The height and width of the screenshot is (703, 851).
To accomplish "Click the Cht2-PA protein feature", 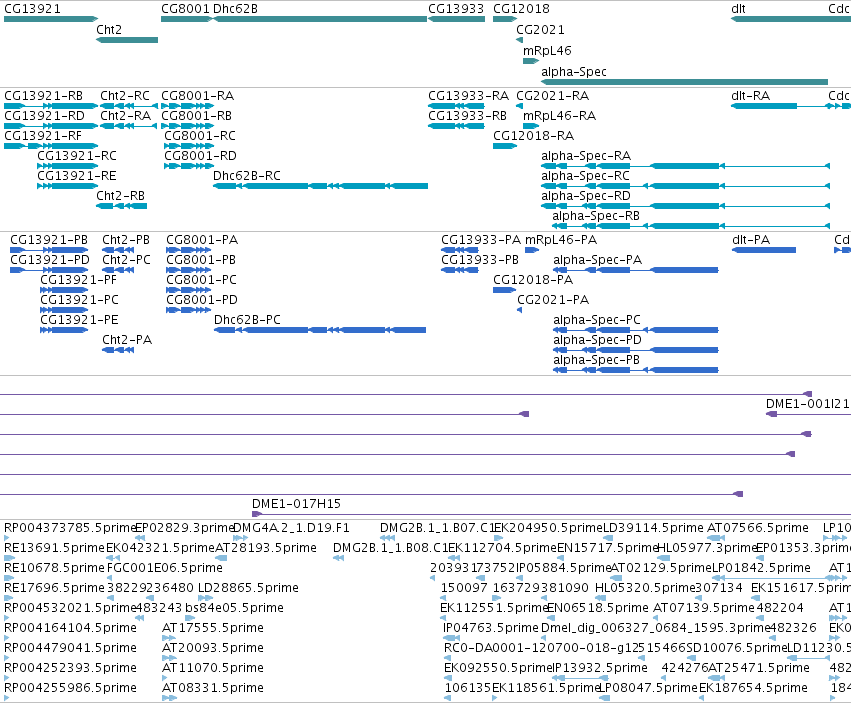I will tap(118, 350).
